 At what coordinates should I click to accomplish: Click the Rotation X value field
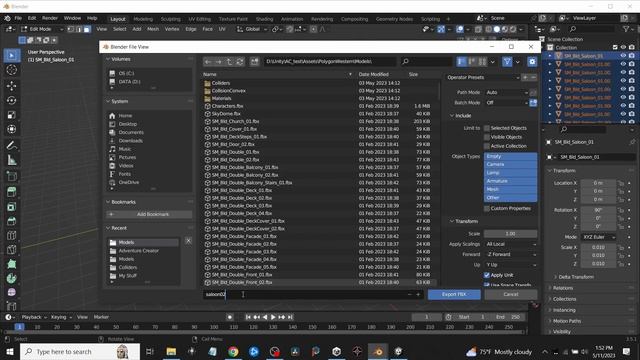[598, 210]
